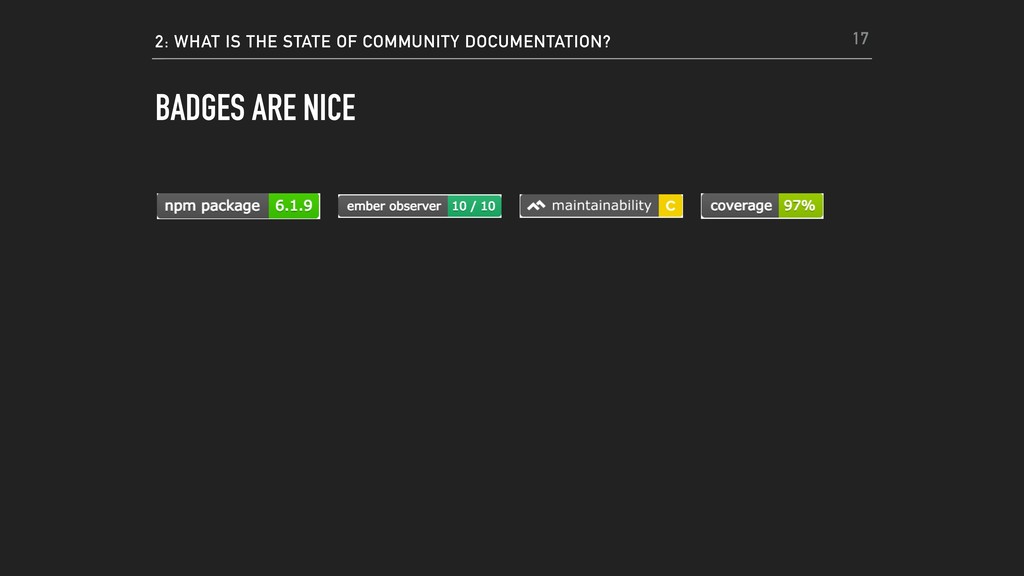Click the coverage 97% badge

pos(762,206)
